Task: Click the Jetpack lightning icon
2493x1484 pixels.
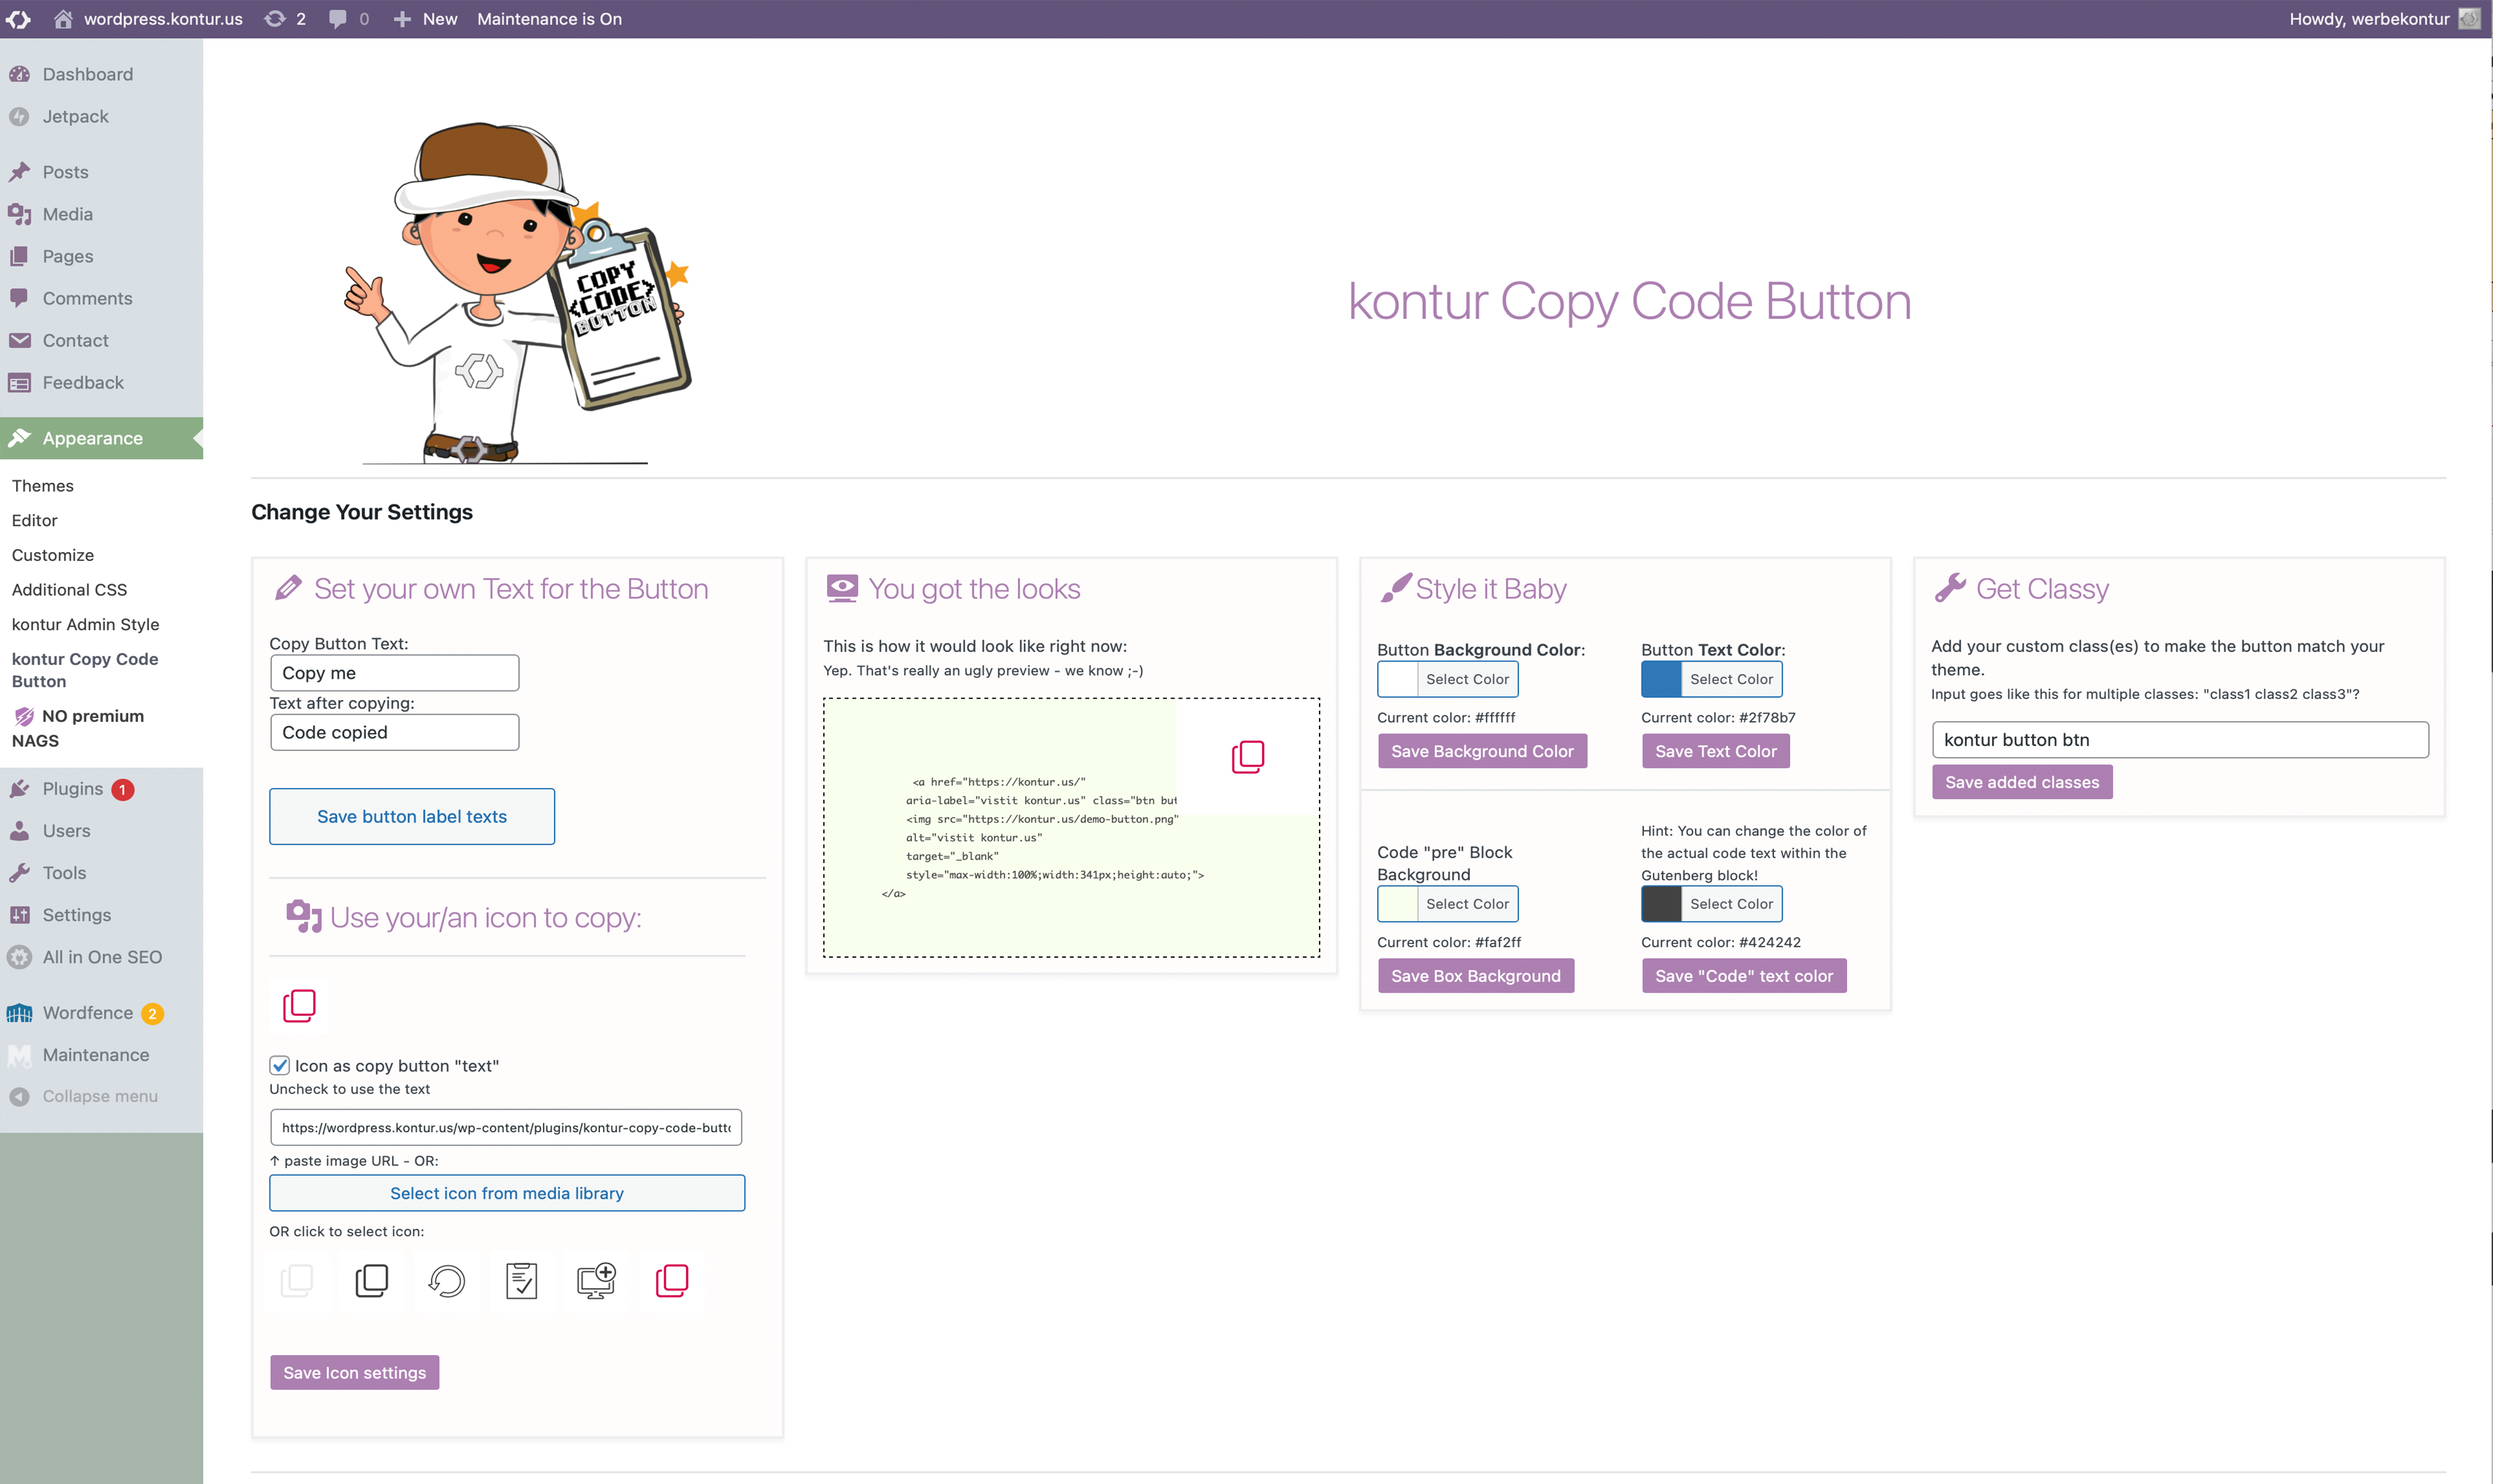Action: pyautogui.click(x=19, y=117)
